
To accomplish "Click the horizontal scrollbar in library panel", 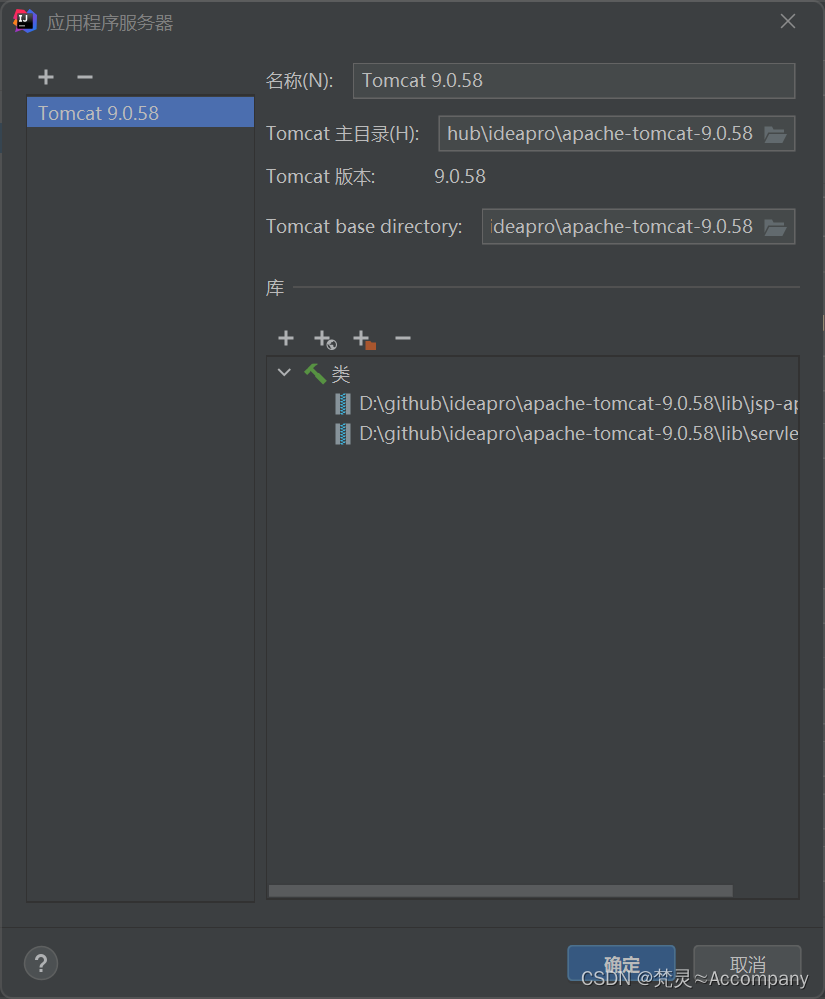I will 501,891.
